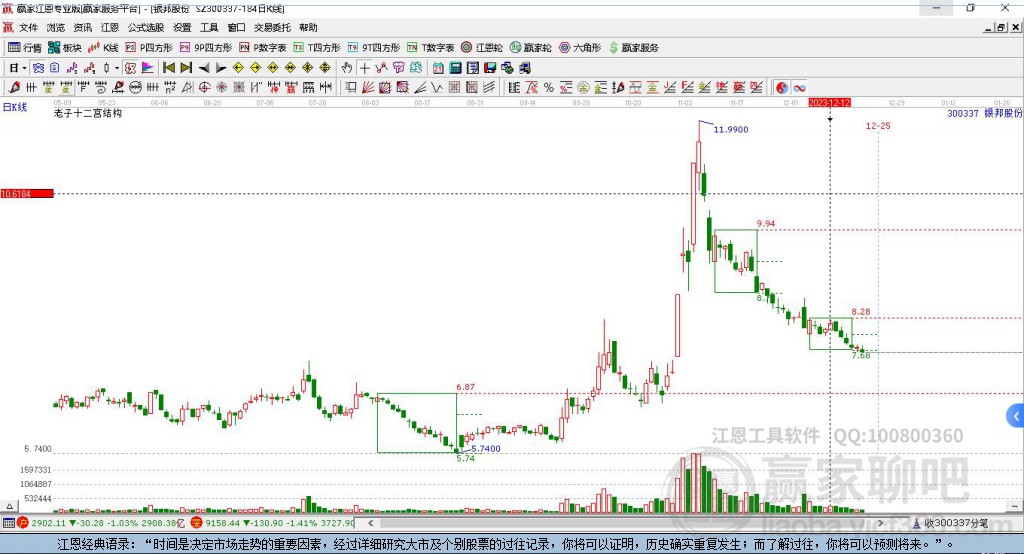Open the T四方形 tool
Viewport: 1024px width, 554px height.
click(x=317, y=48)
